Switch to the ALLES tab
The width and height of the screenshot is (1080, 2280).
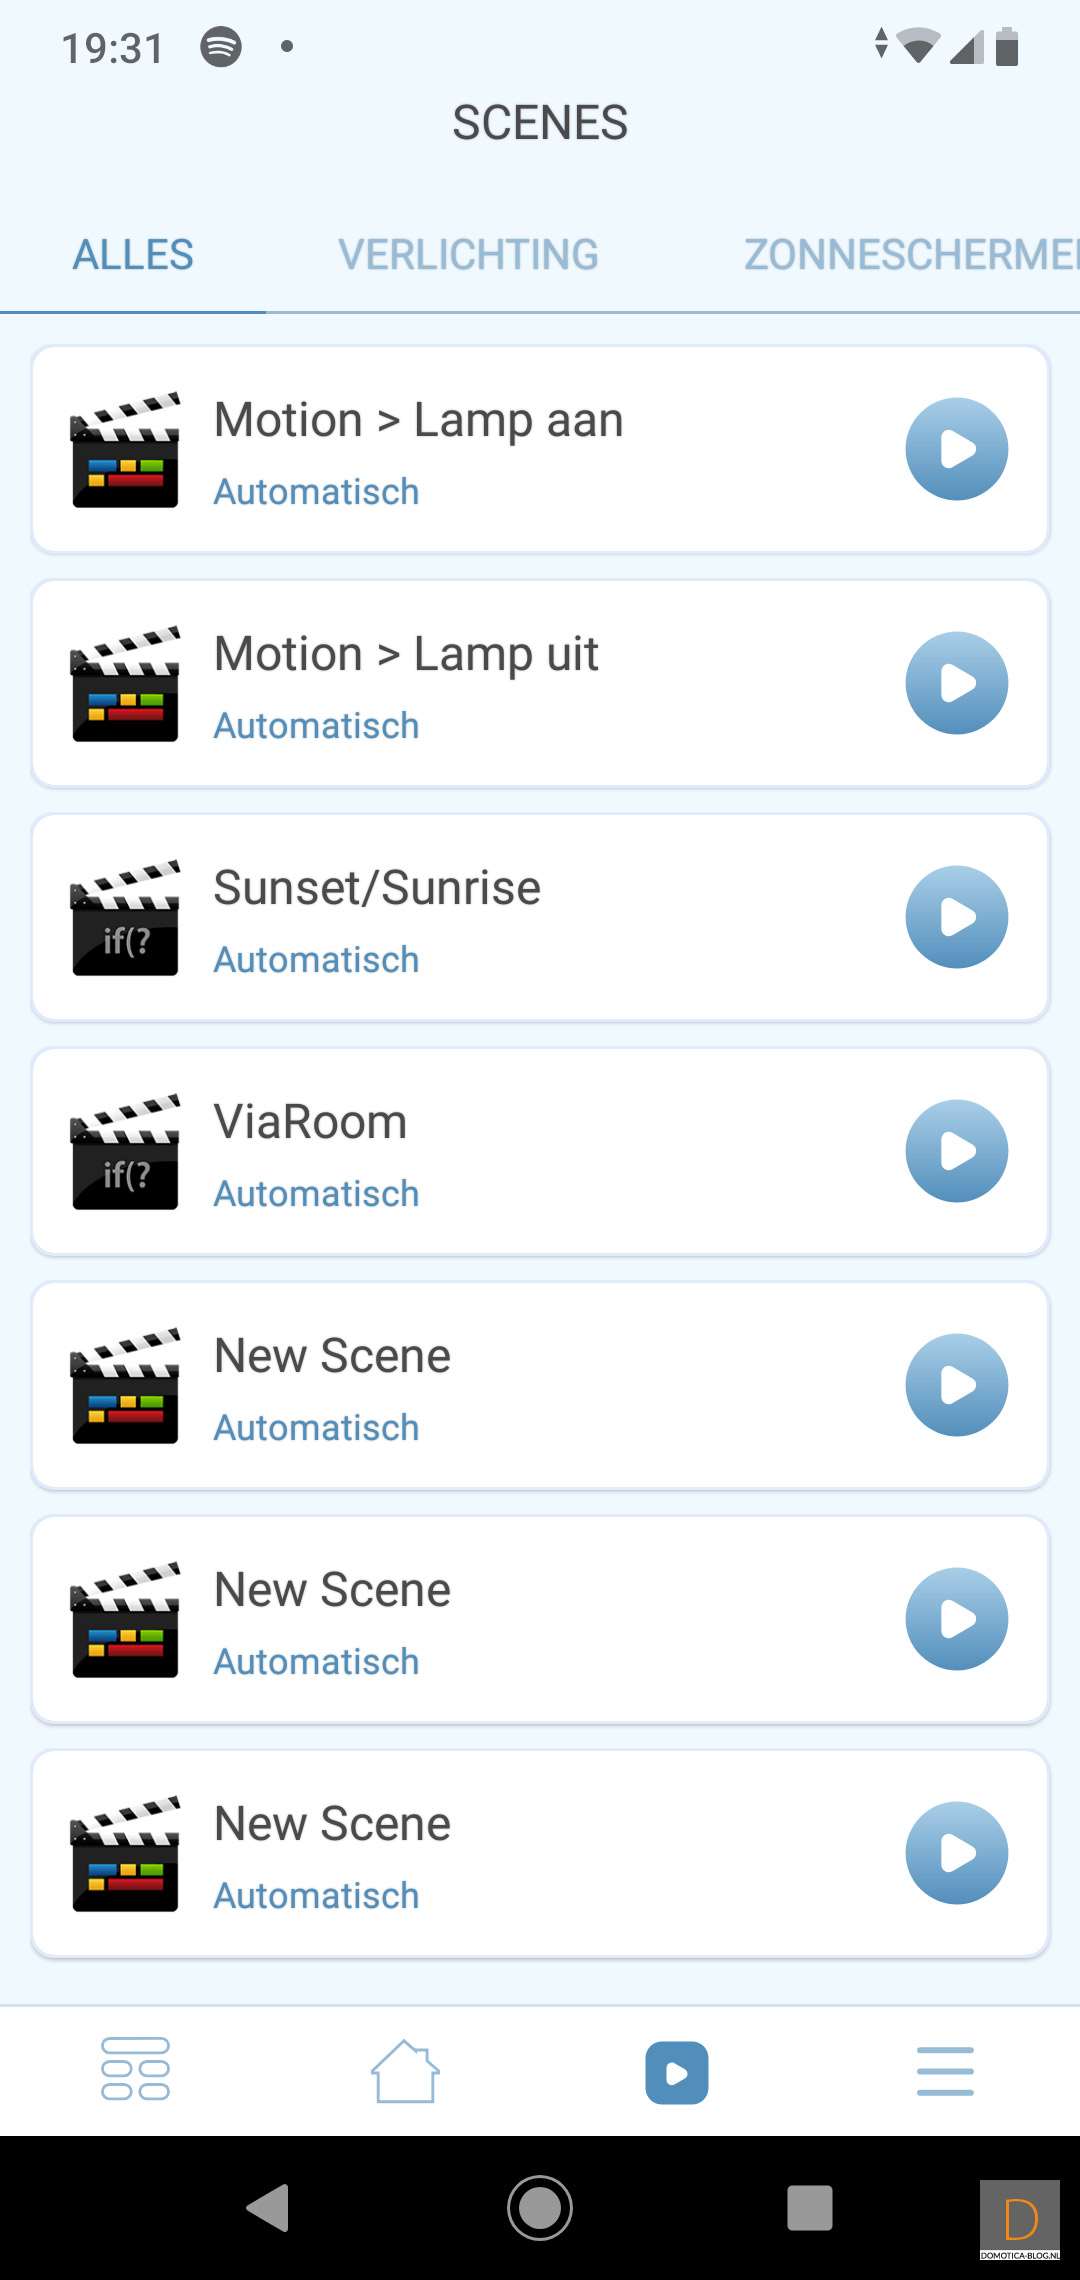pyautogui.click(x=133, y=255)
